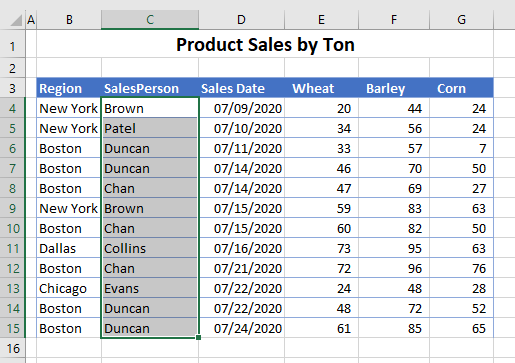Image resolution: width=515 pixels, height=363 pixels.
Task: Select the Barley value 70 cell
Action: pos(394,168)
